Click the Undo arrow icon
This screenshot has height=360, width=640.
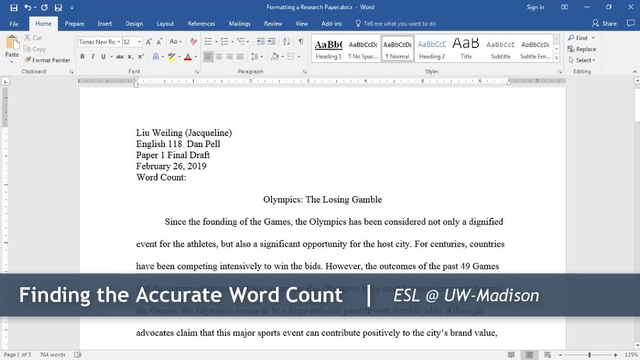[x=27, y=7]
